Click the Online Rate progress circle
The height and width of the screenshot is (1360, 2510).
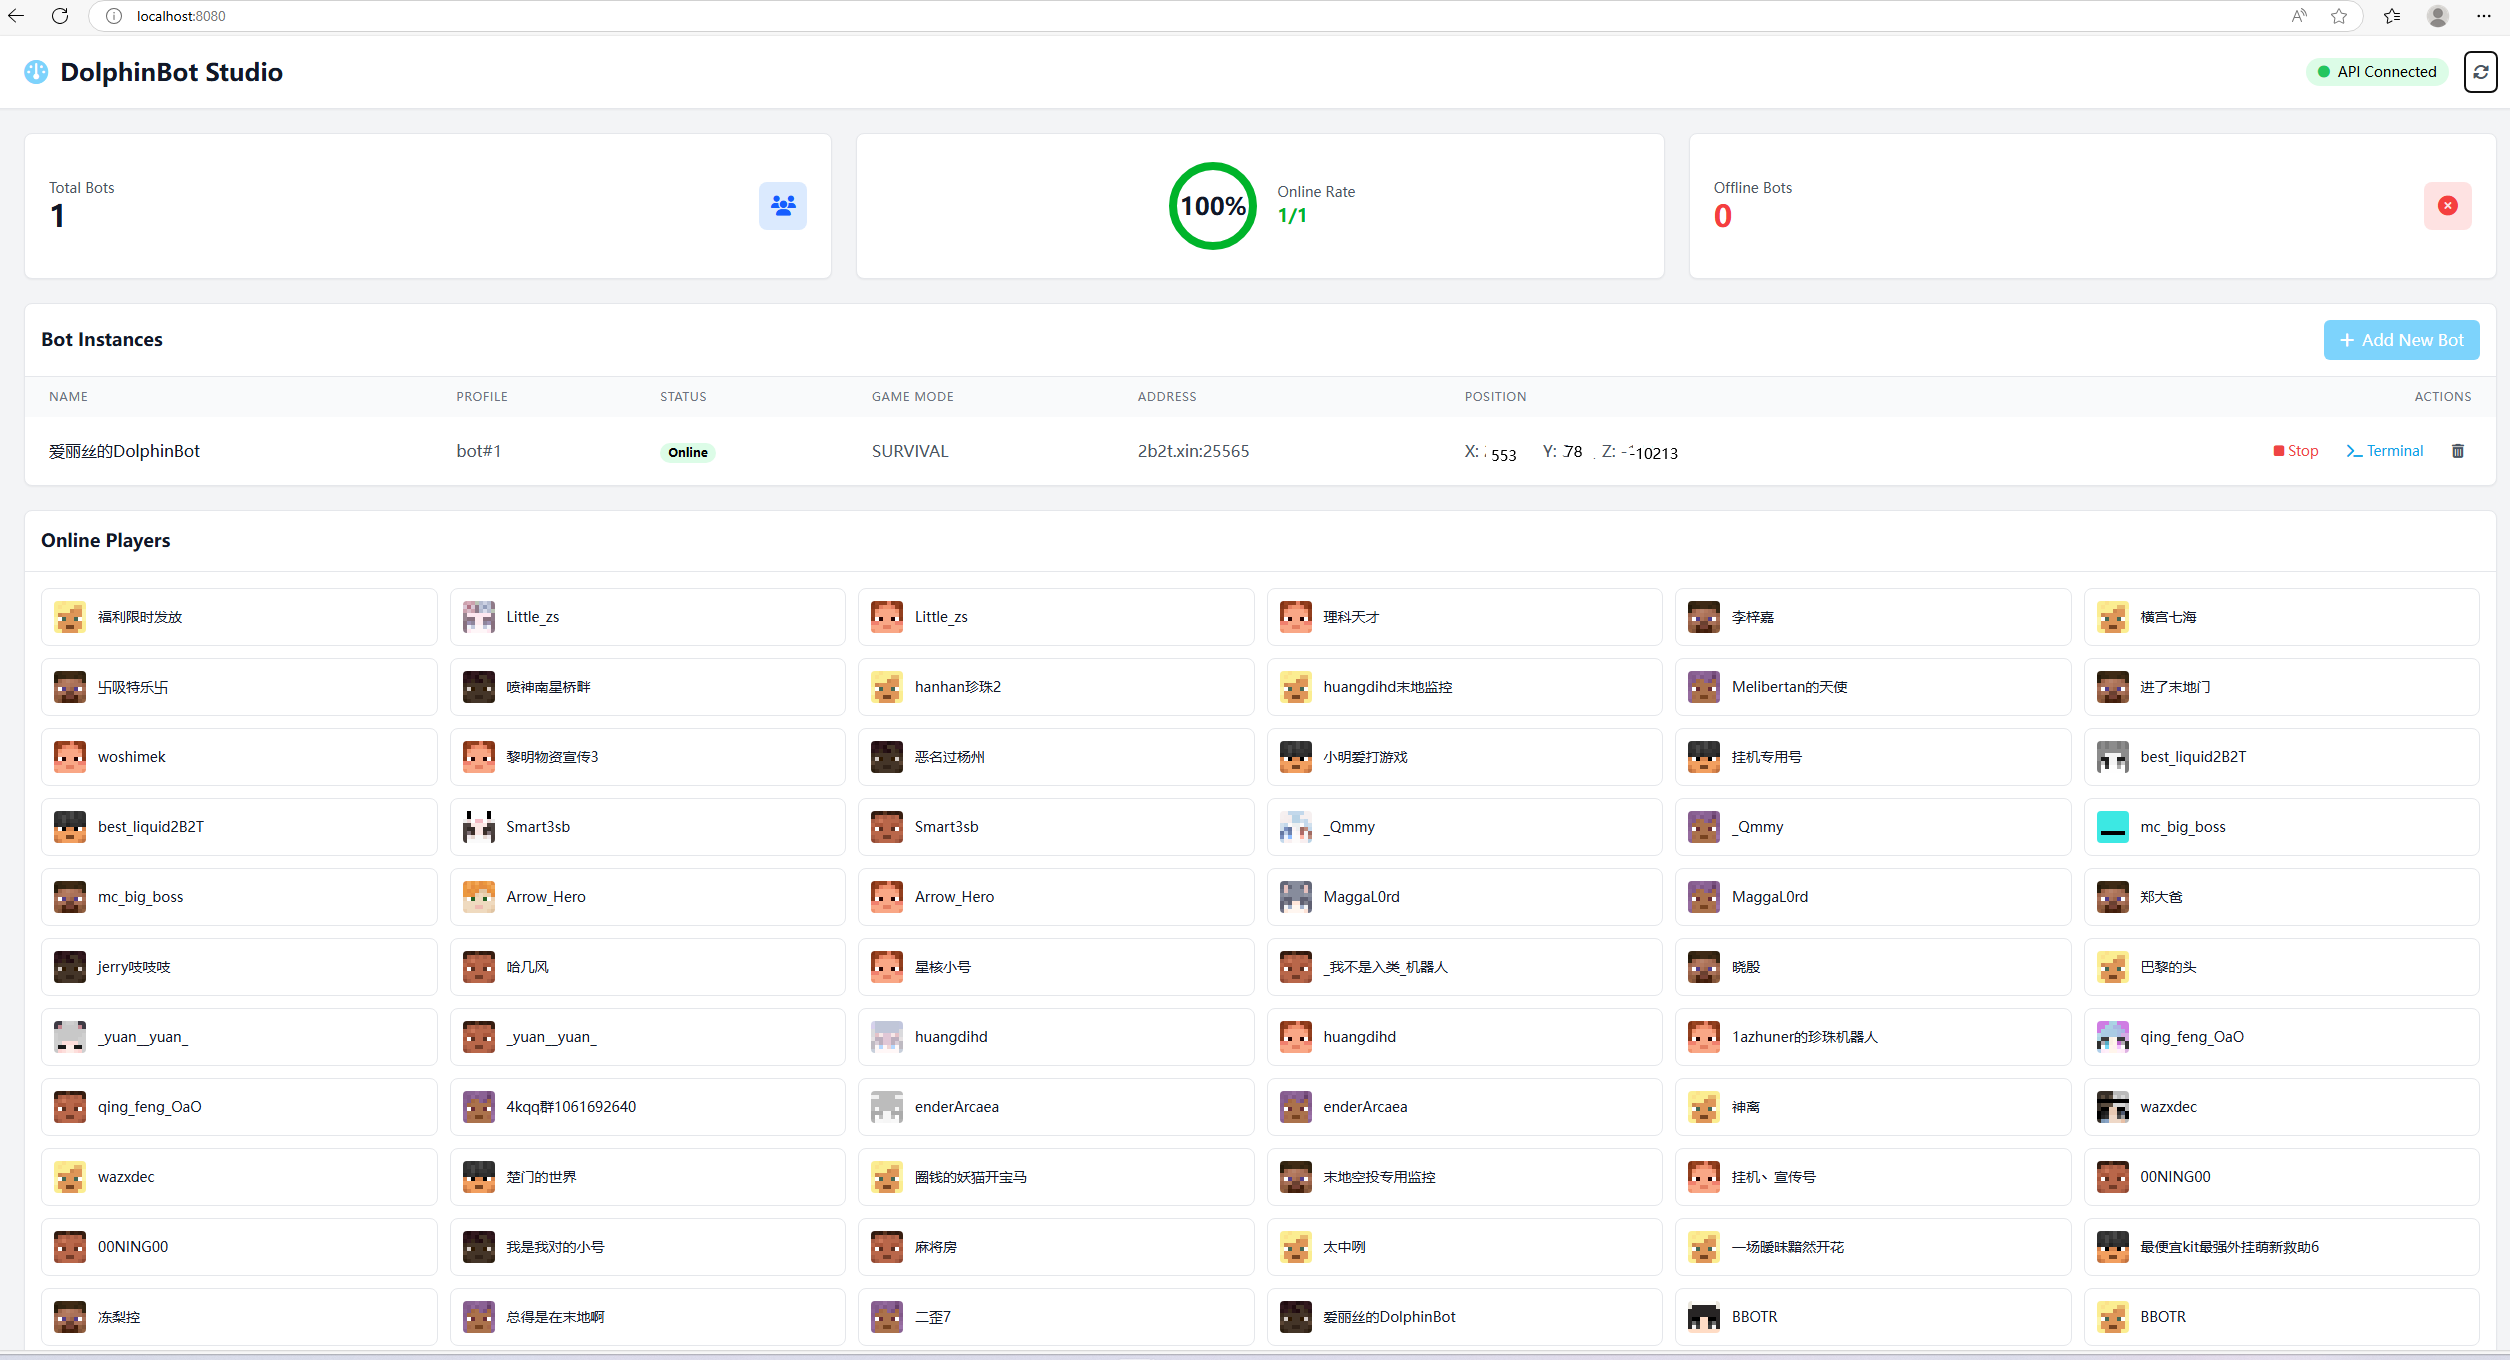[1211, 206]
